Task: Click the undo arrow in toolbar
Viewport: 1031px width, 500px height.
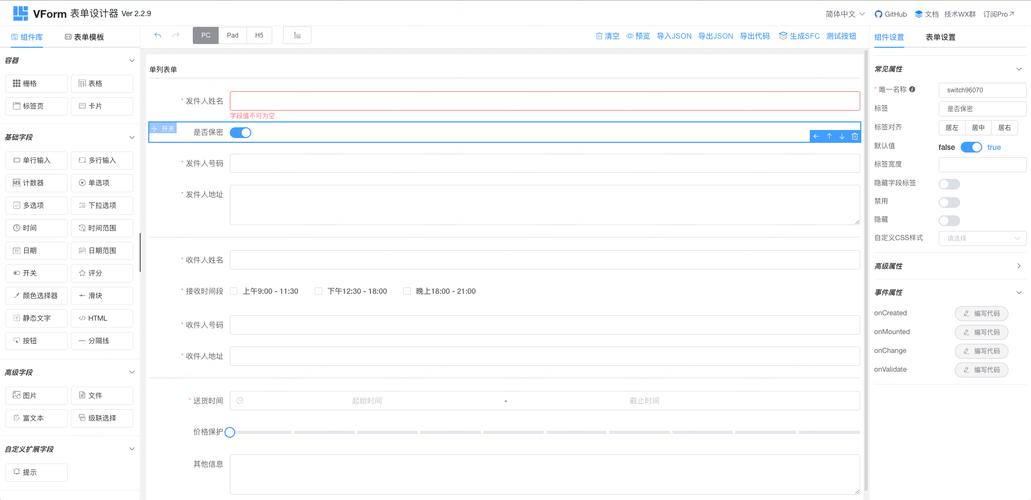Action: pyautogui.click(x=157, y=36)
